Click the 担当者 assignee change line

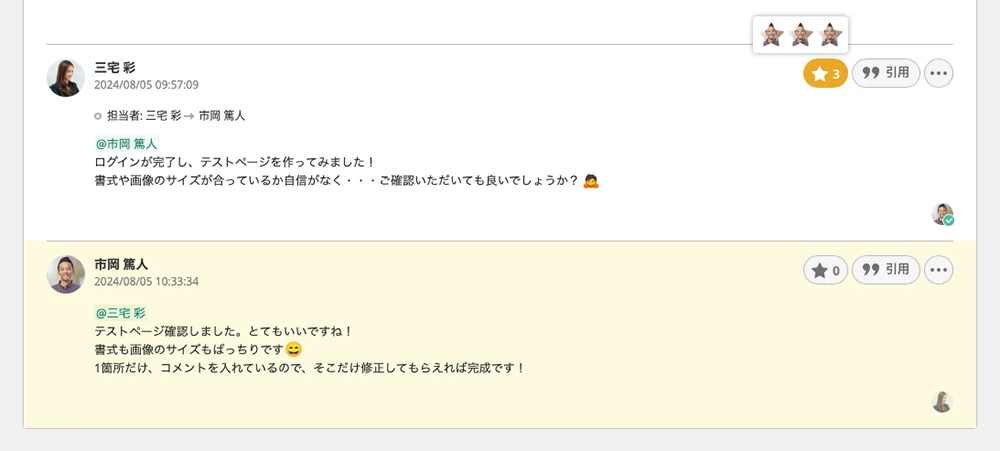click(x=176, y=116)
